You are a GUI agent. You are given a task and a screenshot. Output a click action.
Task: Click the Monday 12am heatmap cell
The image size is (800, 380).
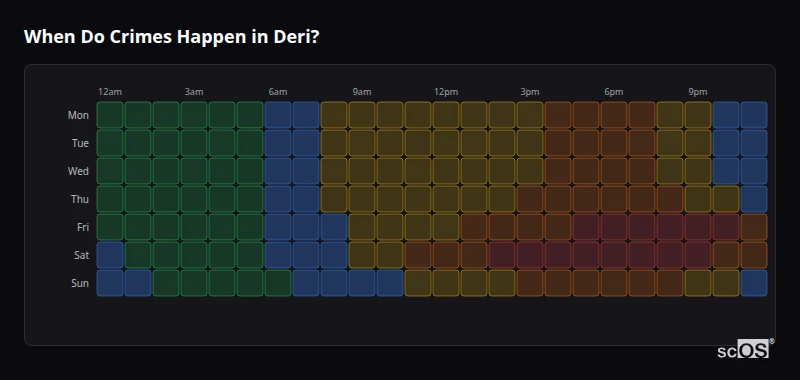point(110,115)
